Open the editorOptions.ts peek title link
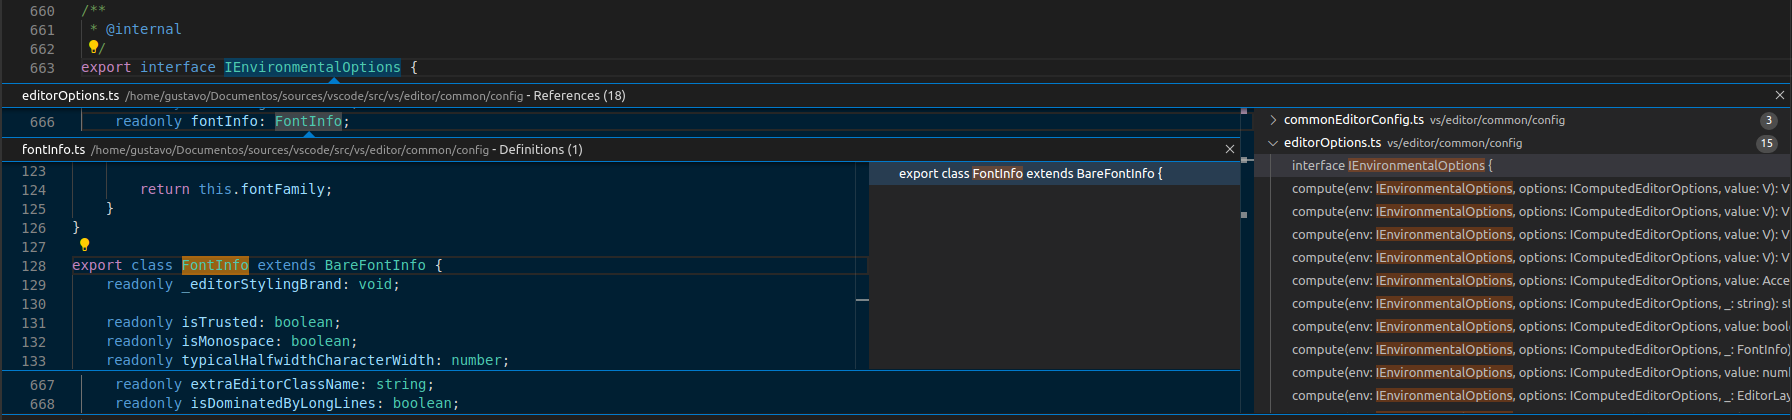The height and width of the screenshot is (420, 1792). pyautogui.click(x=70, y=96)
